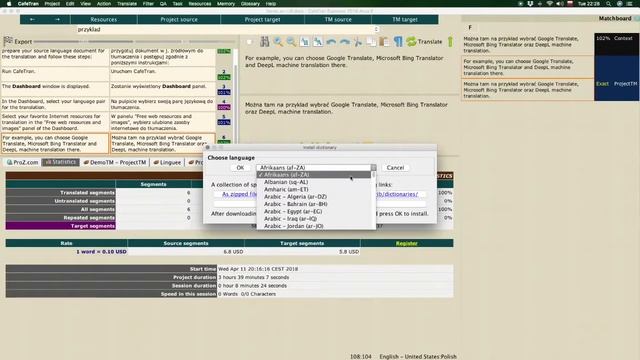Click the '1 word = 0.10 USD' rate

101,252
